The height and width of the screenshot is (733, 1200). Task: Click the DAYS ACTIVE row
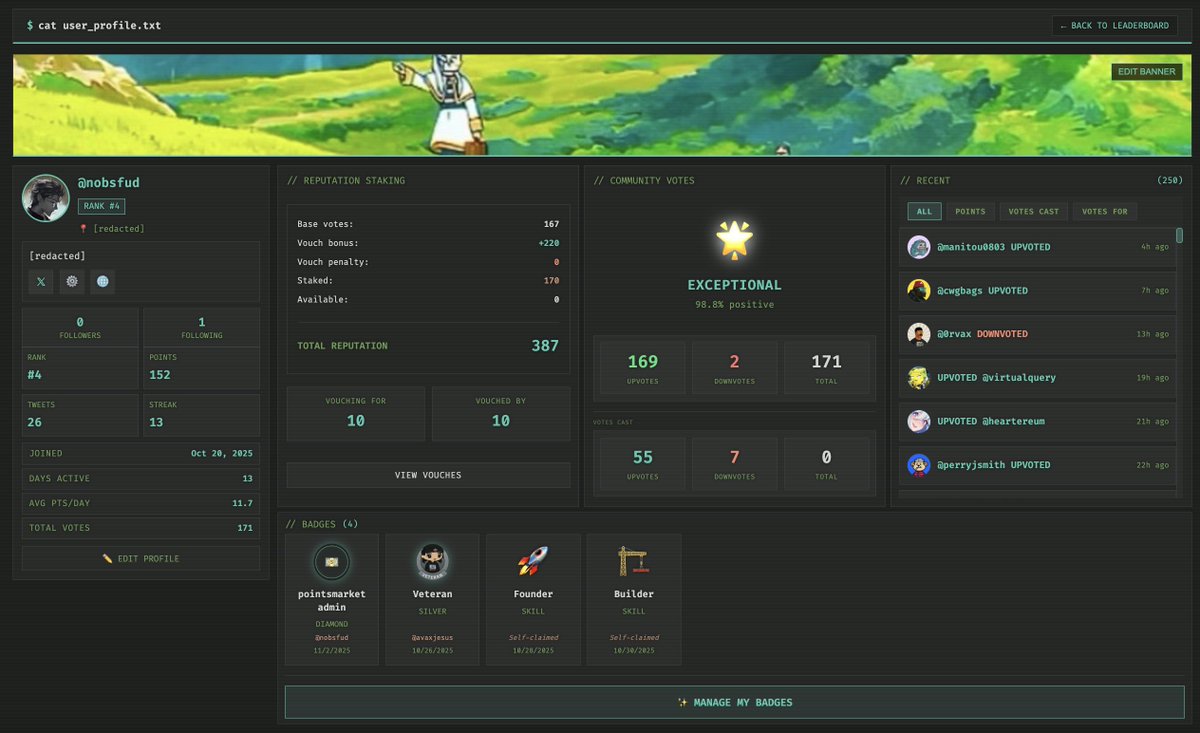click(141, 478)
